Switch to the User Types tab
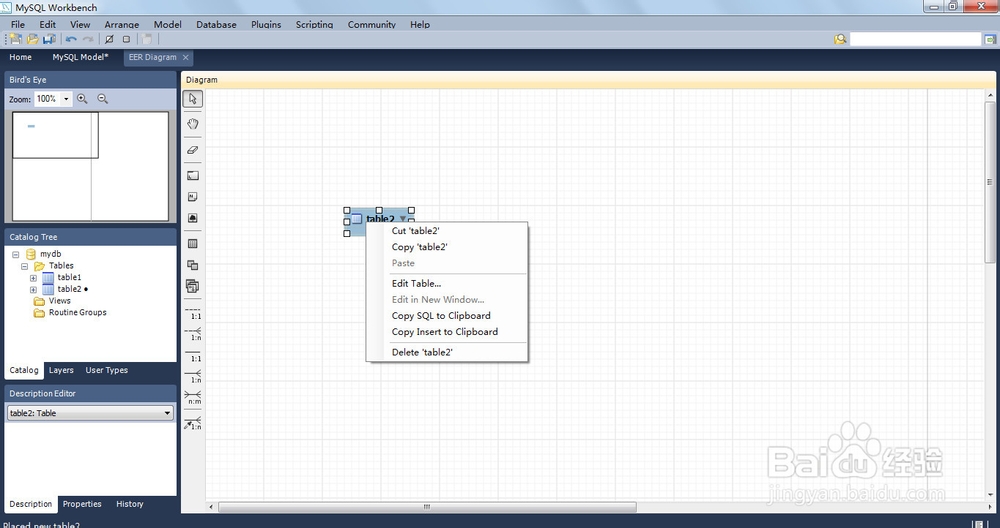 point(107,370)
